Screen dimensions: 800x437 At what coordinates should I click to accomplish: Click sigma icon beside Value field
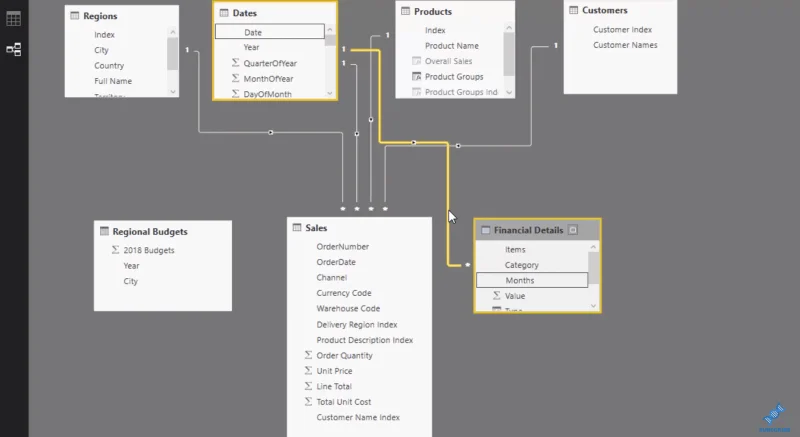click(x=496, y=295)
